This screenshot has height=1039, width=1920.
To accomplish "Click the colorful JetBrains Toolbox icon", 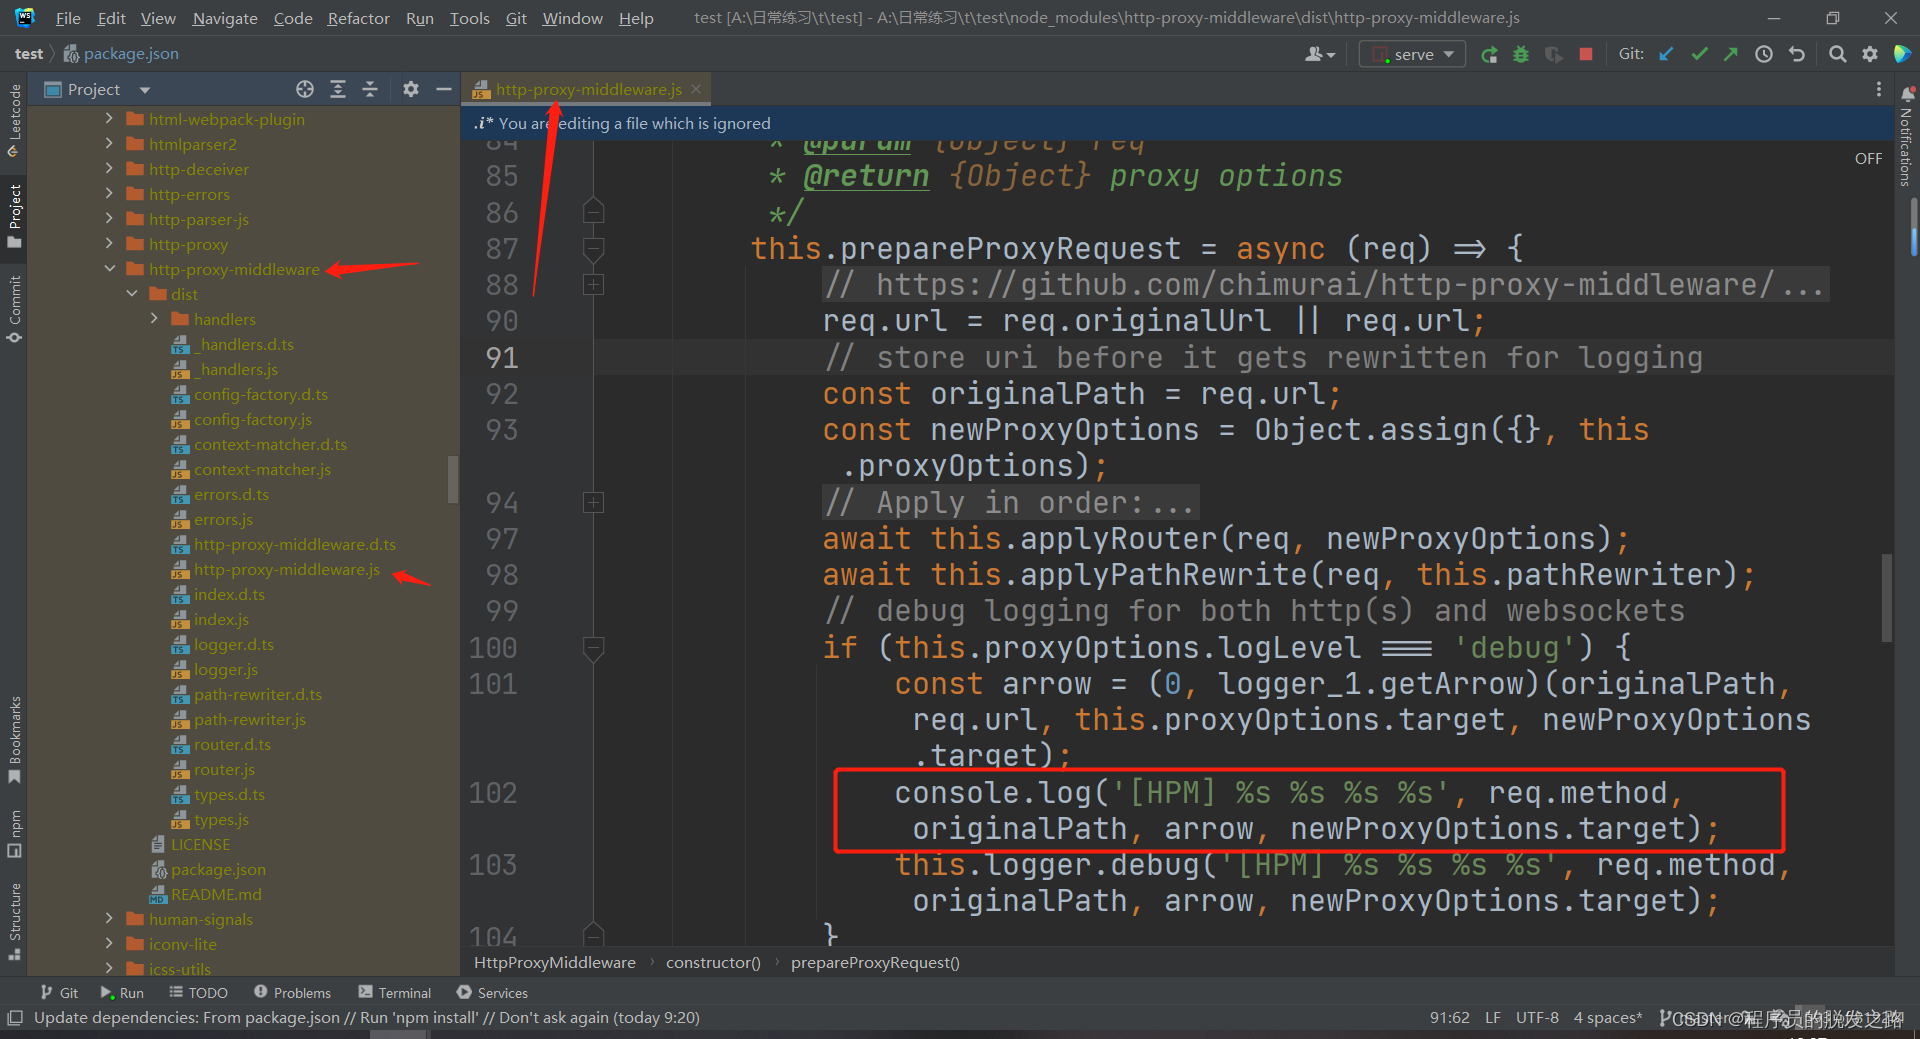I will [x=1902, y=55].
